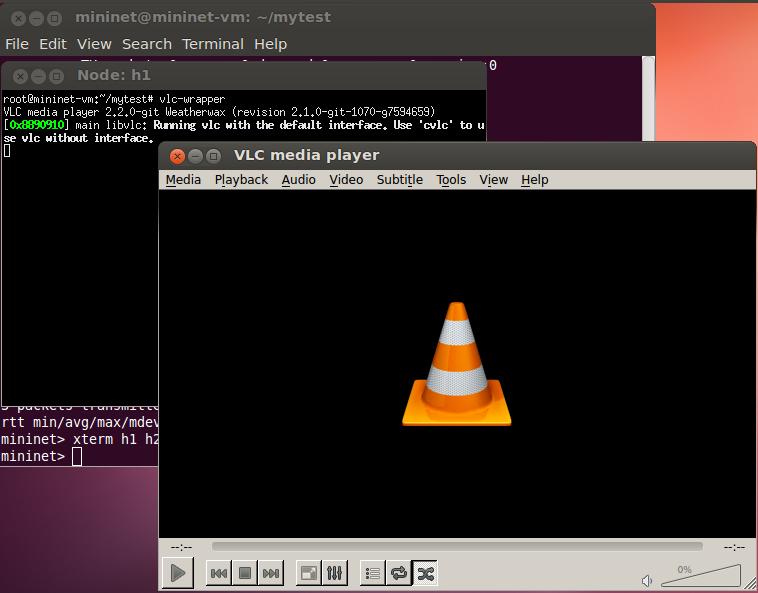The image size is (758, 593).
Task: Close the VLC media player window
Action: tap(177, 156)
